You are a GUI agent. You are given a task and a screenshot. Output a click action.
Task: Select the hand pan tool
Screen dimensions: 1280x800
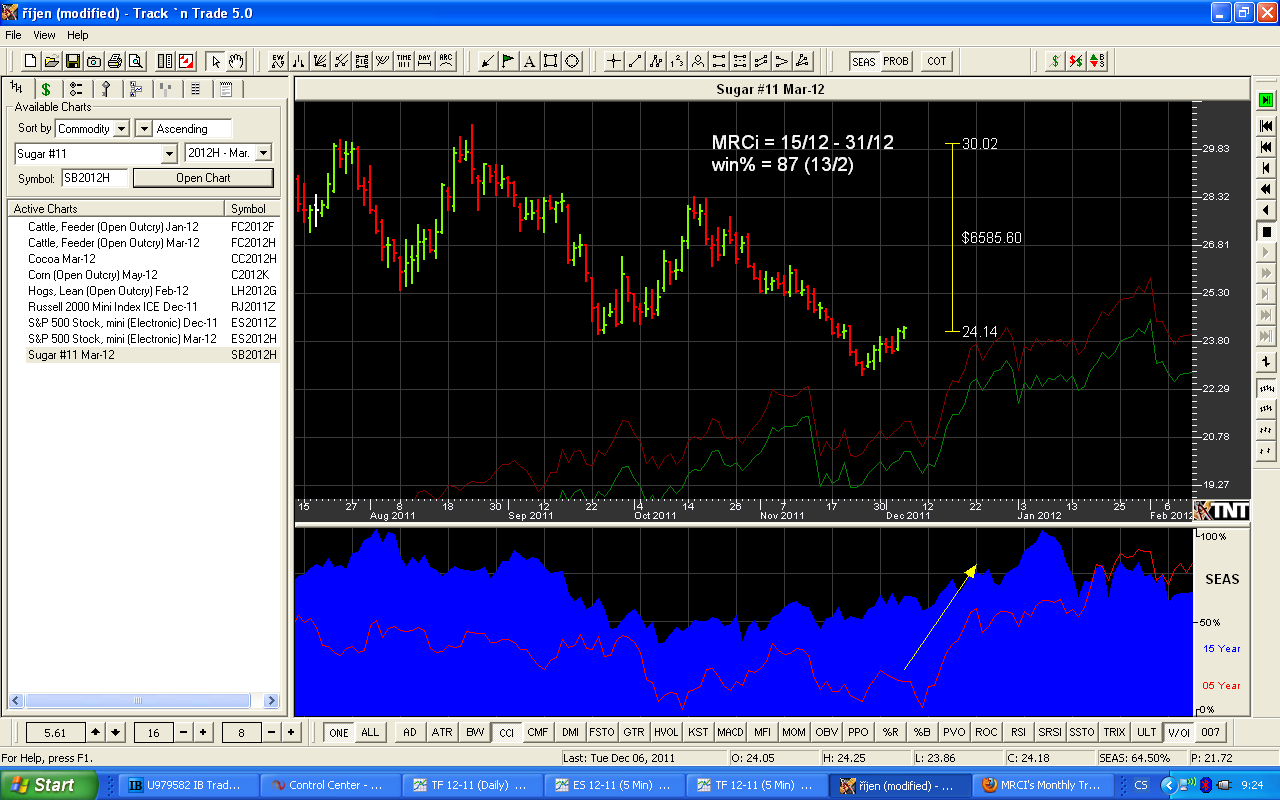tap(236, 61)
